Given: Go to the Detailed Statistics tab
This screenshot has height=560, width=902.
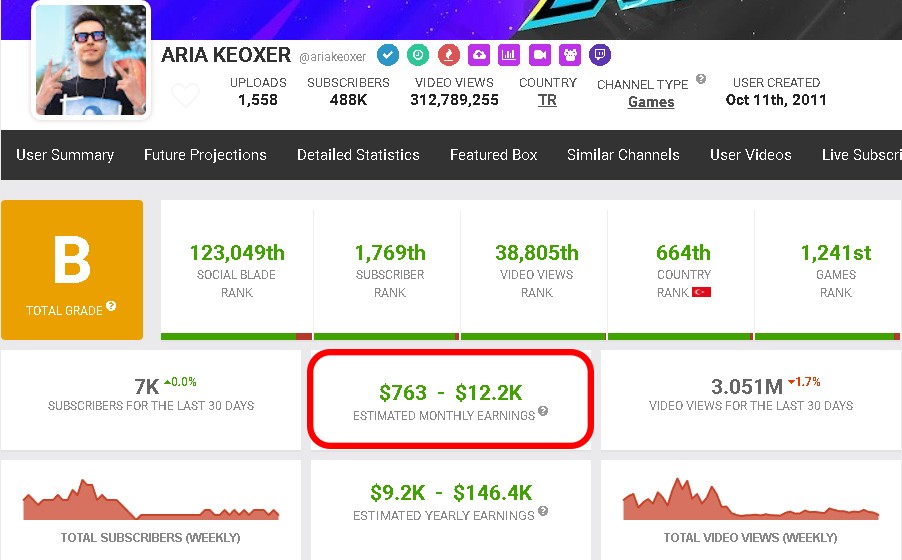Looking at the screenshot, I should click(x=358, y=155).
